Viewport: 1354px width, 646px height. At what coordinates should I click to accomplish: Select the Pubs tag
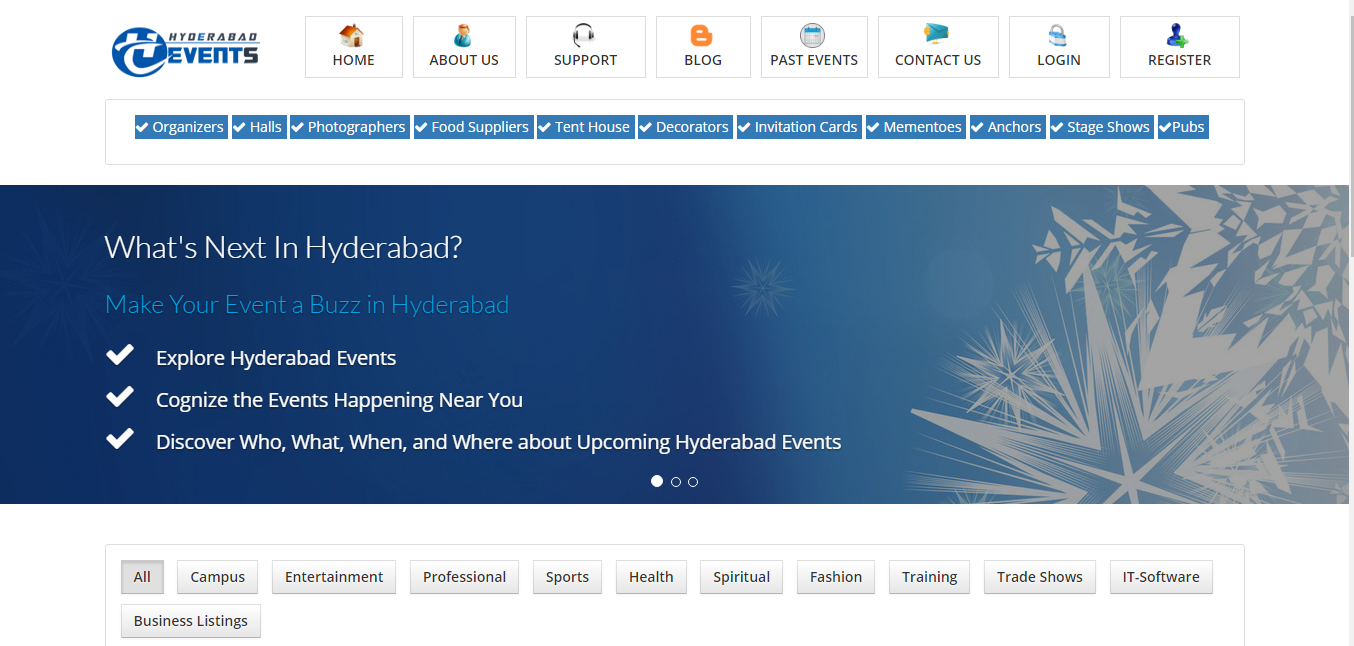(x=1183, y=127)
